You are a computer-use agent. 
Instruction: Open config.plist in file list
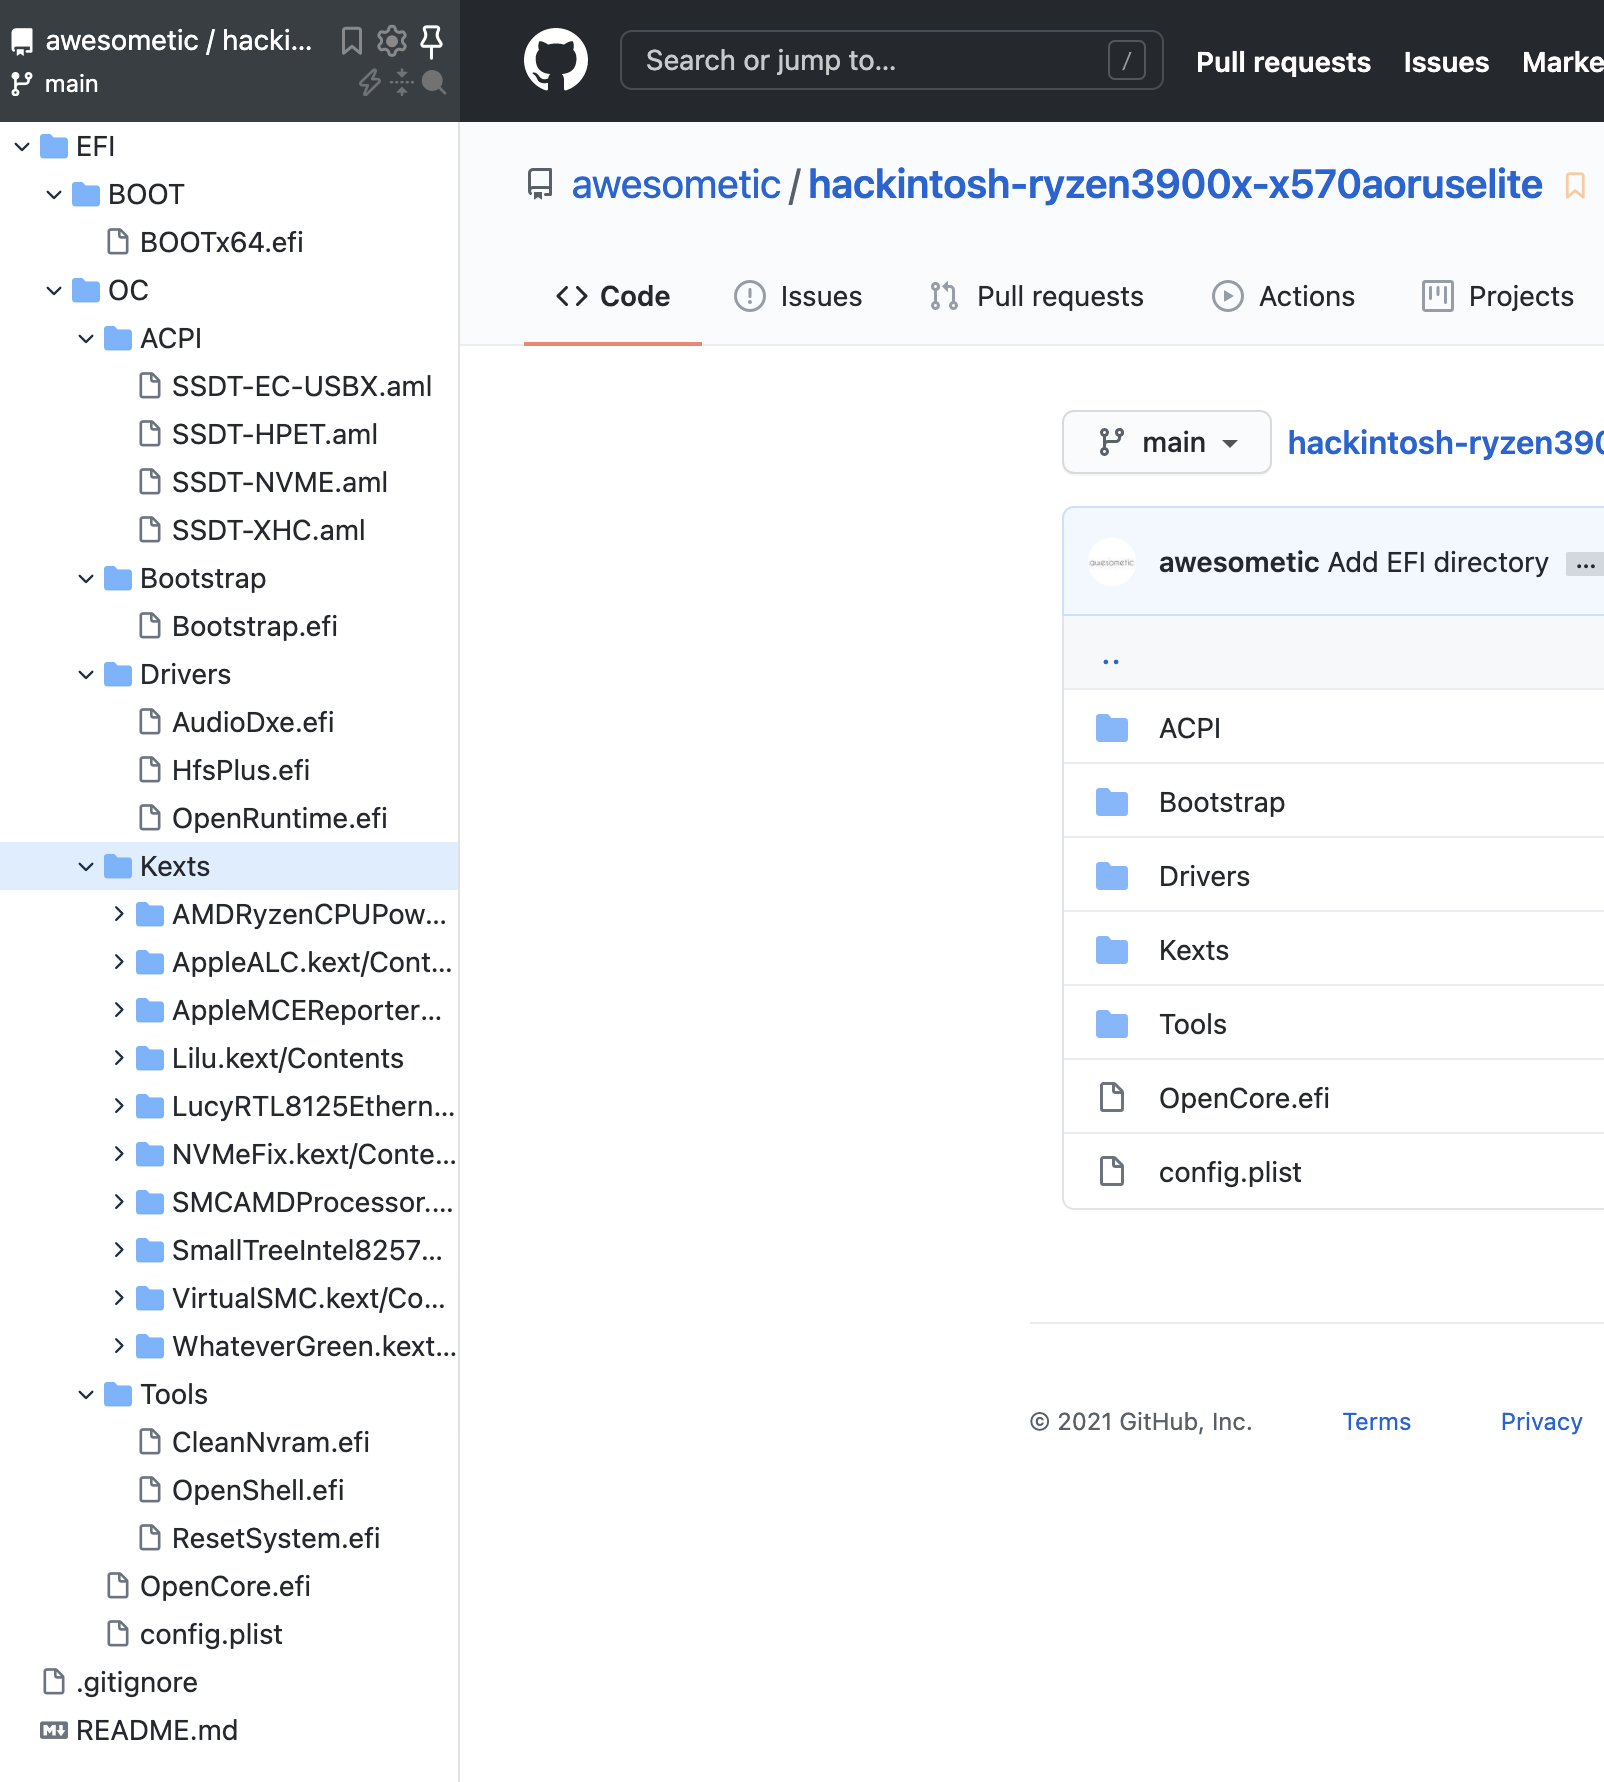1230,1172
